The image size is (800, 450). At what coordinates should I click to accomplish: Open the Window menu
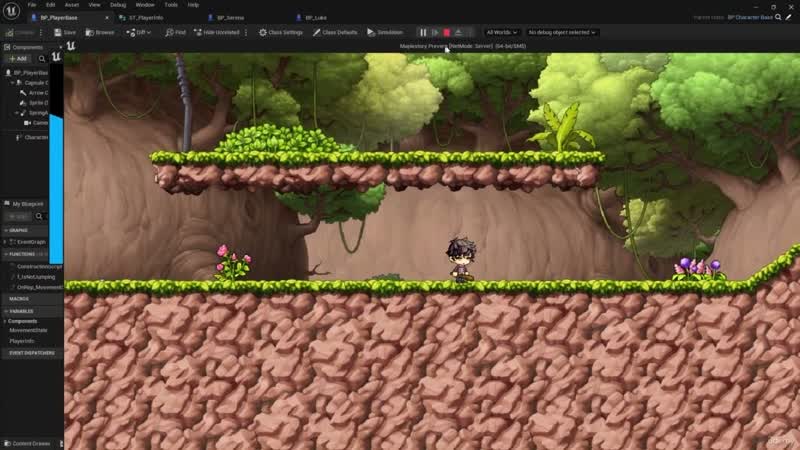point(145,5)
